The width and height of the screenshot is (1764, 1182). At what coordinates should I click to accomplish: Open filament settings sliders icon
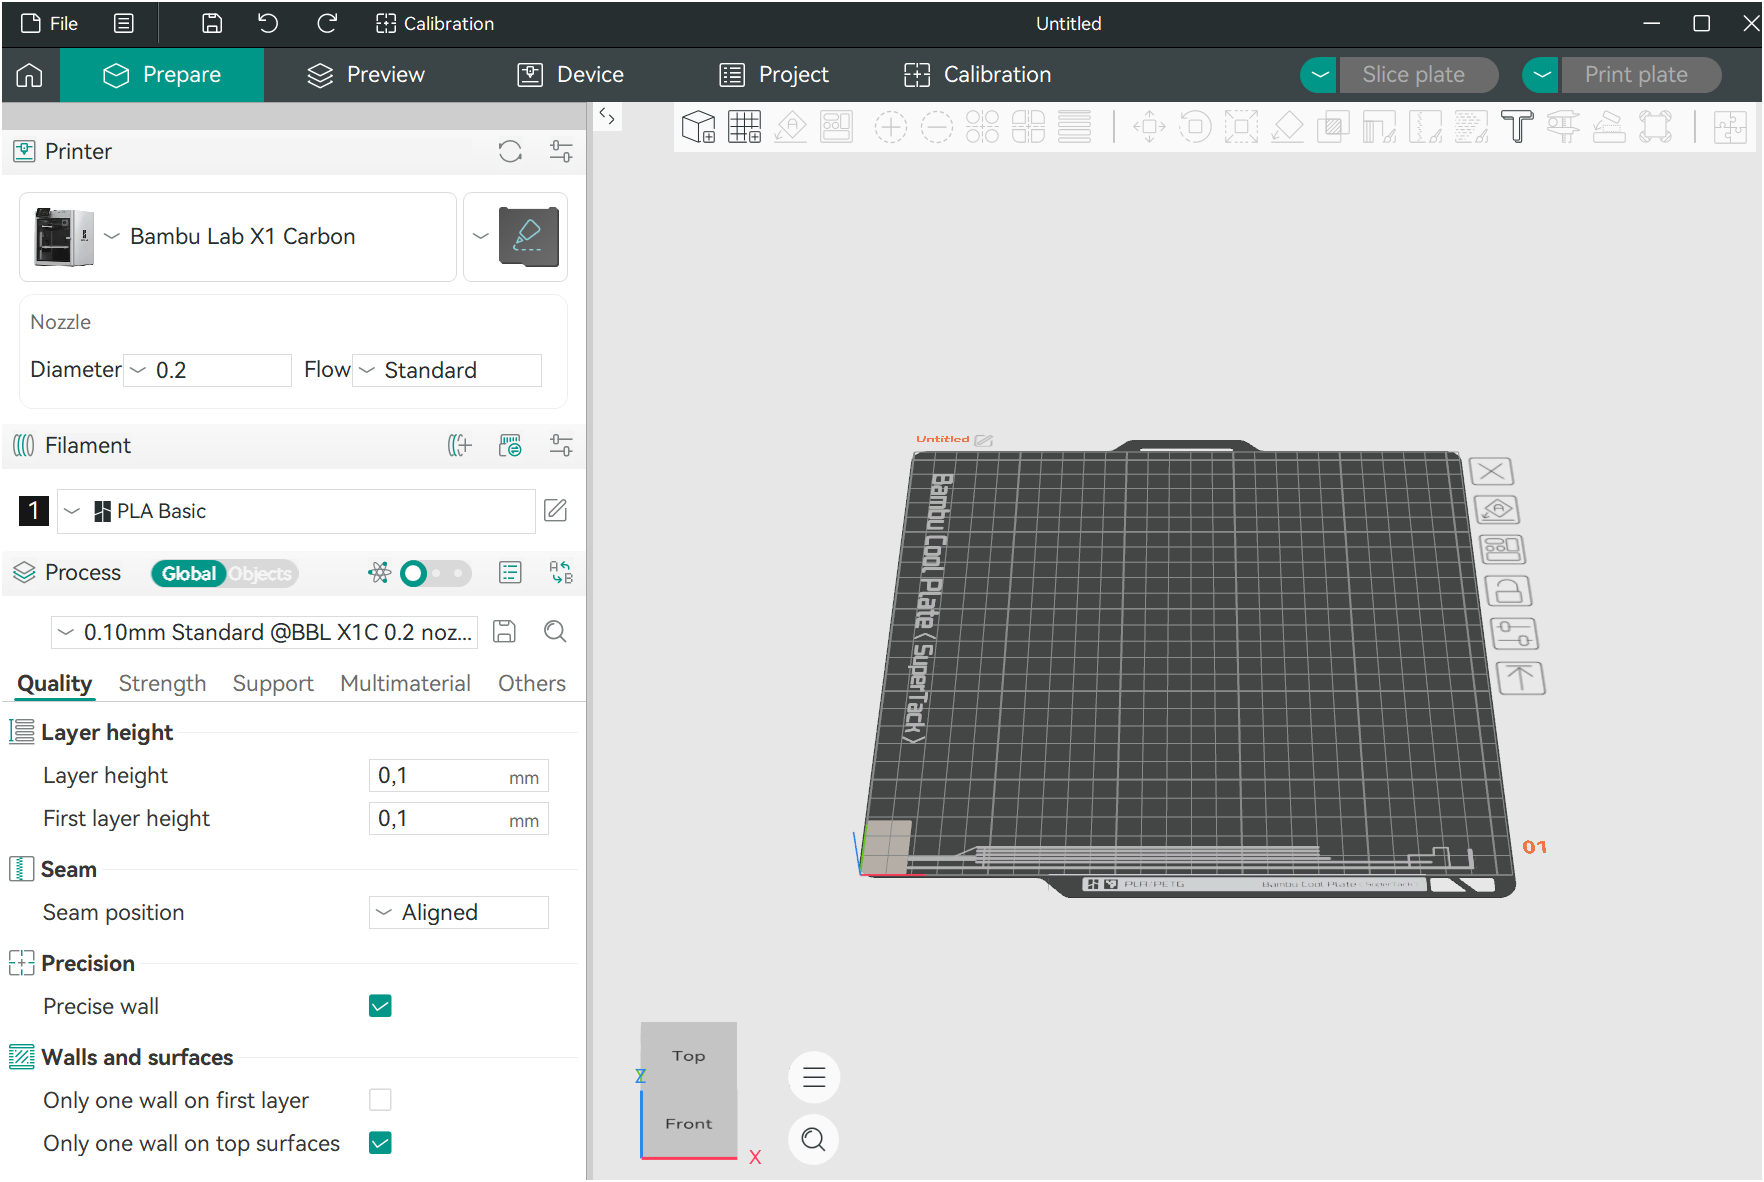coord(561,445)
